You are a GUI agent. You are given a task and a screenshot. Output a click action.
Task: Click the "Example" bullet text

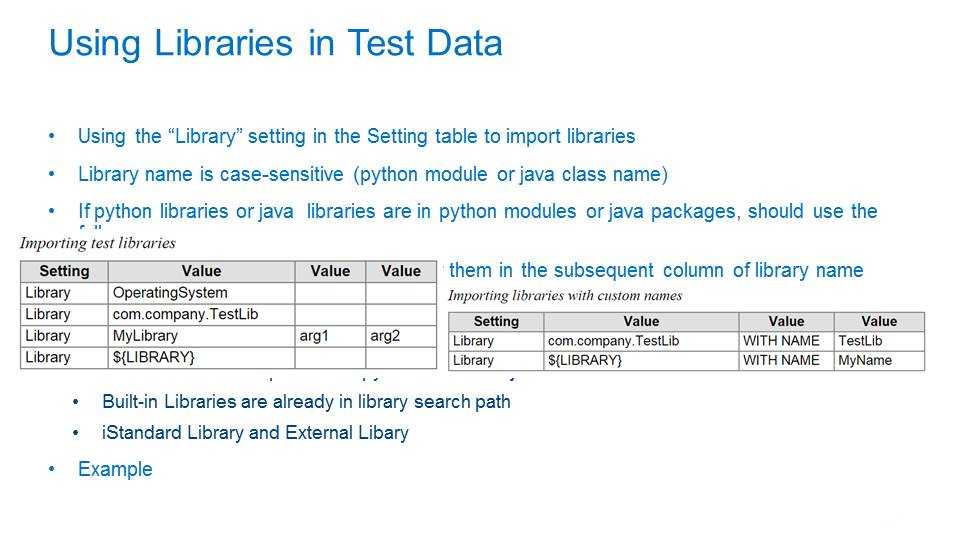[115, 469]
